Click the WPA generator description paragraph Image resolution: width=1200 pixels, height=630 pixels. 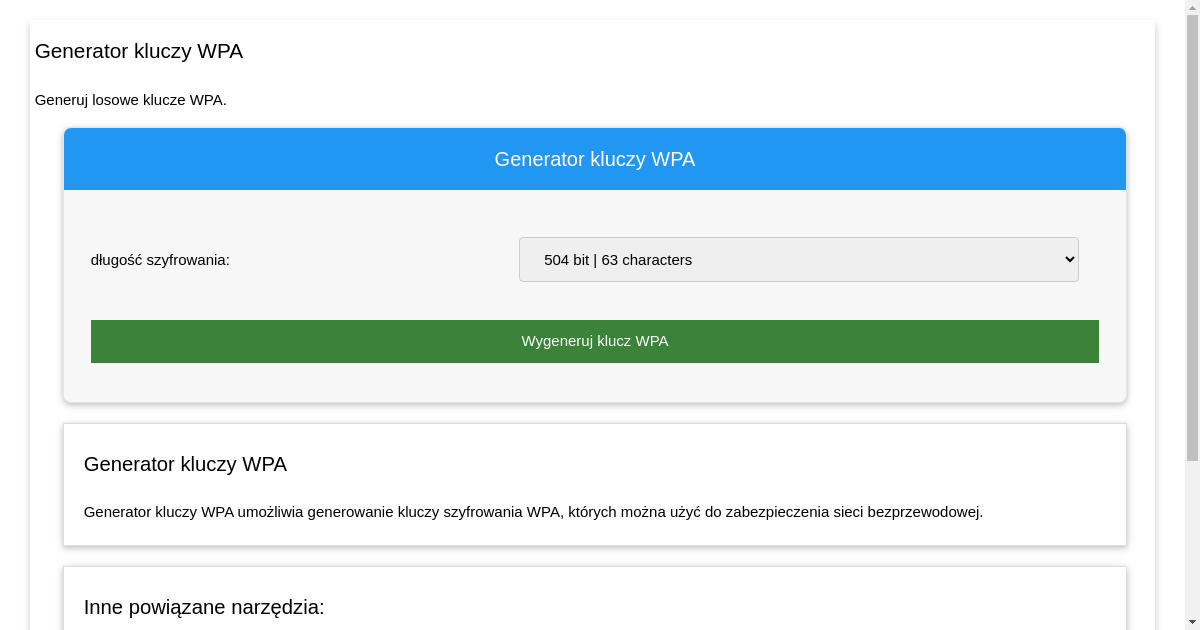point(533,511)
